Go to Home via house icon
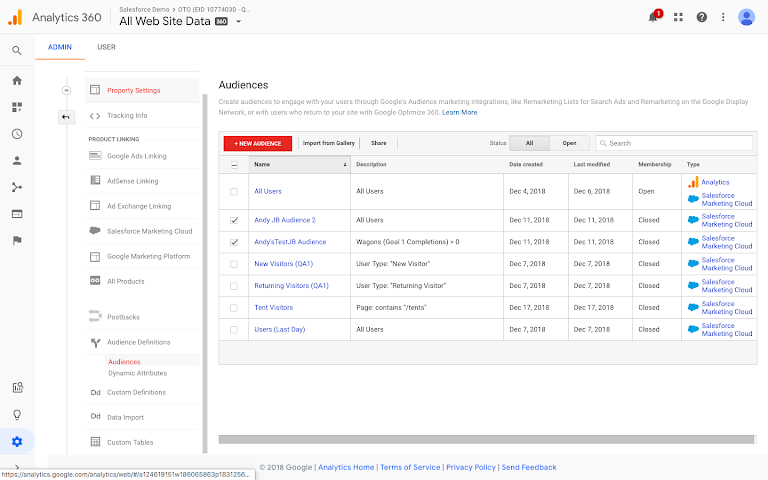The width and height of the screenshot is (768, 480). (x=17, y=80)
